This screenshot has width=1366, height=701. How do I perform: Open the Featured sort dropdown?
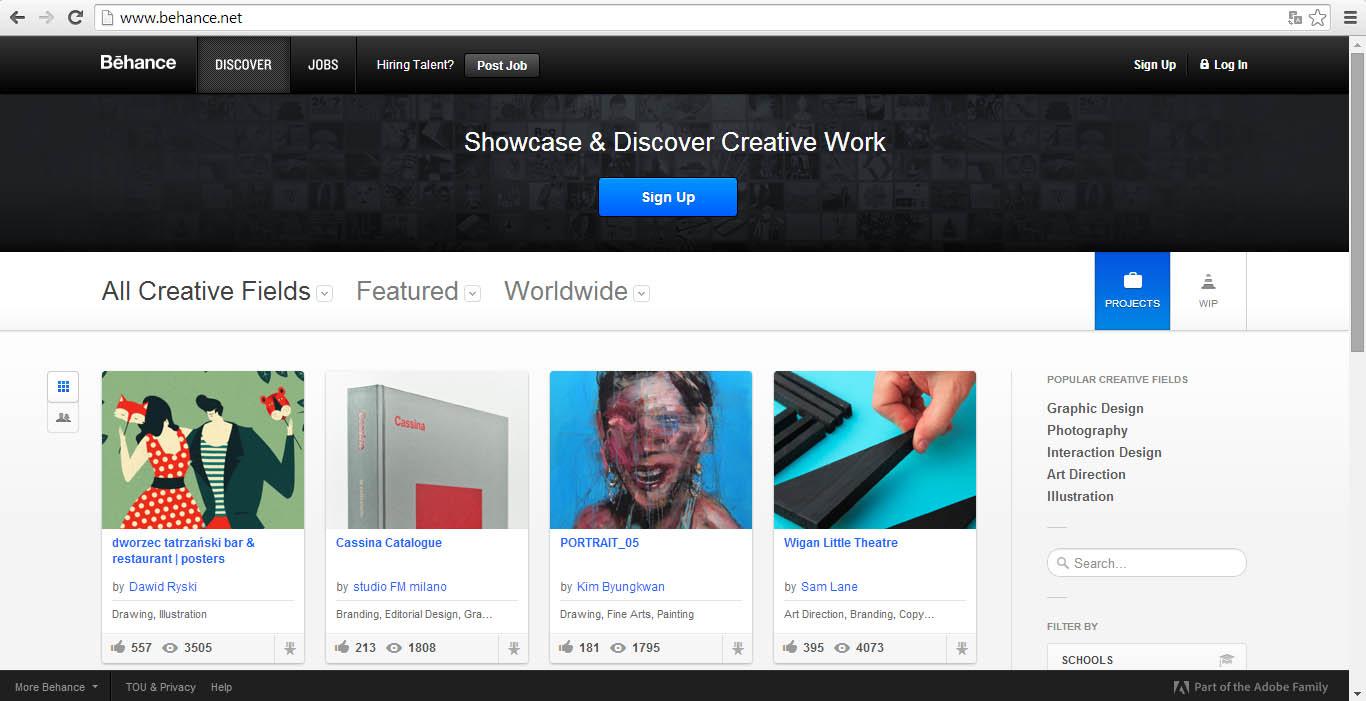[473, 293]
